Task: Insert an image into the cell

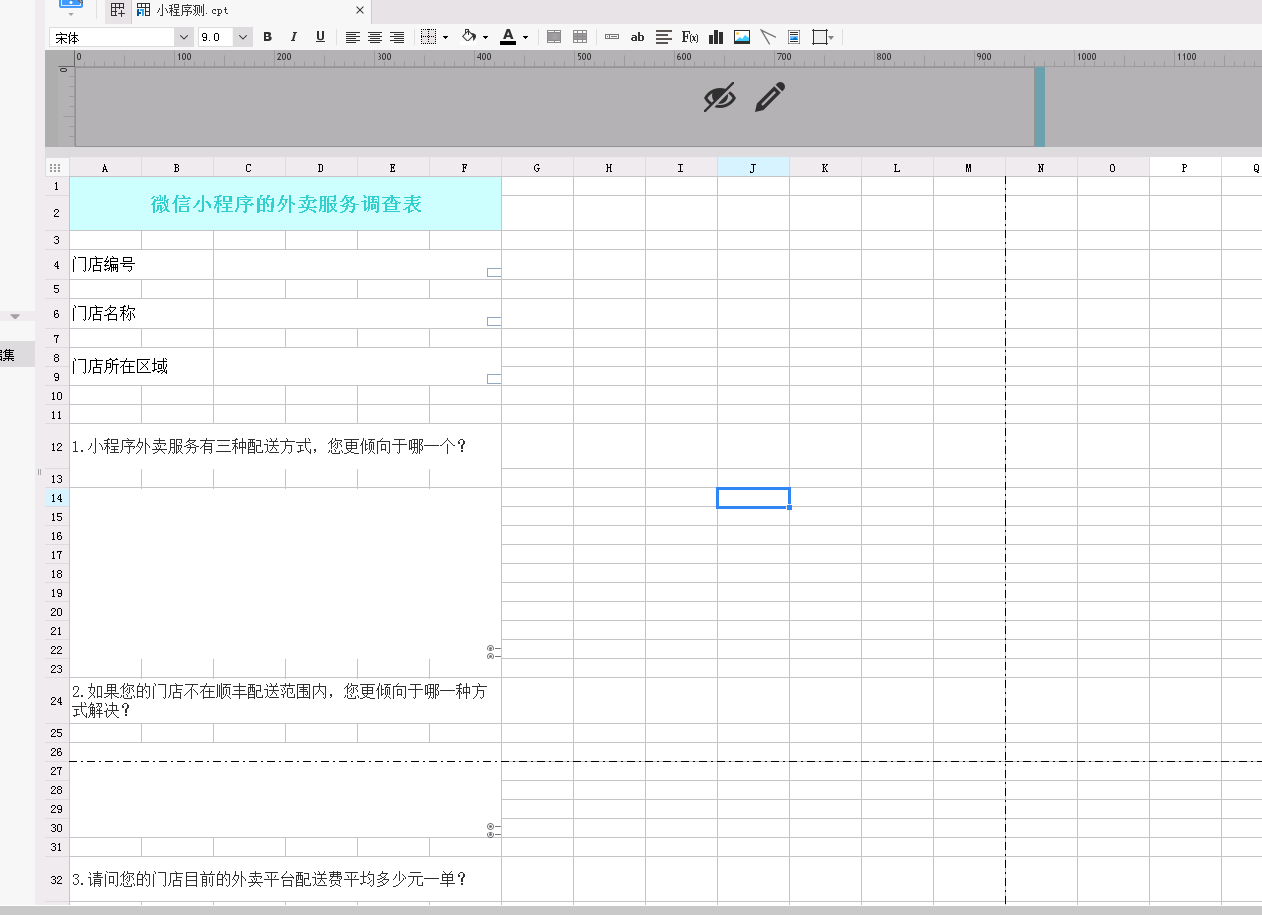Action: pos(742,37)
